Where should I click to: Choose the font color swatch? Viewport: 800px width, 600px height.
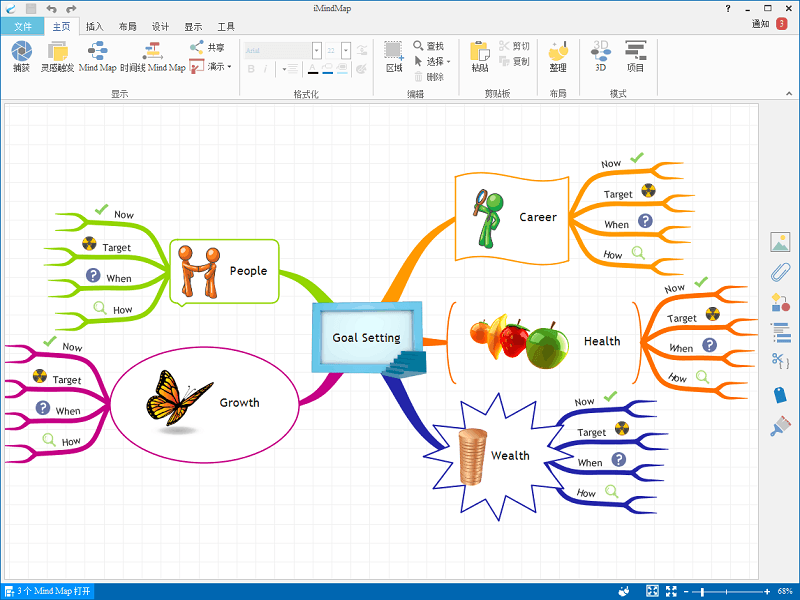[313, 69]
